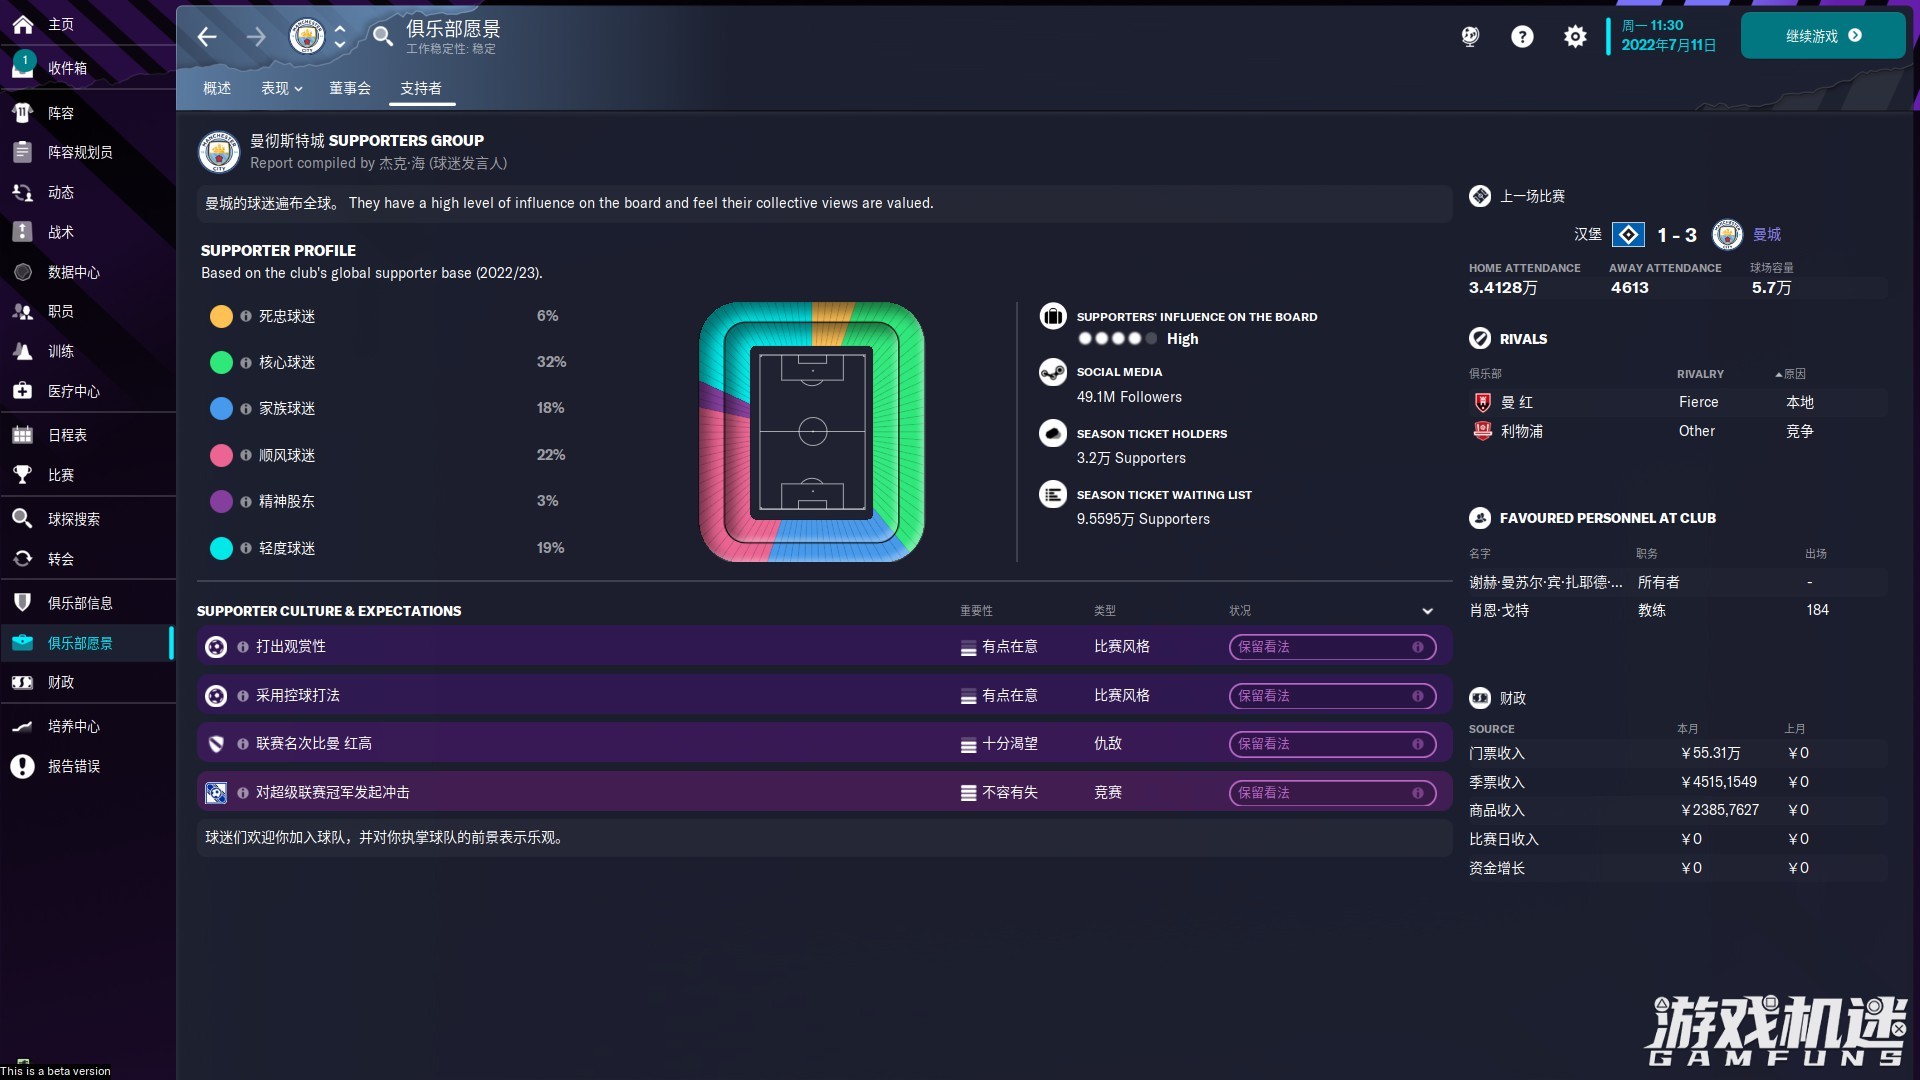Open settings gear icon

pyautogui.click(x=1574, y=37)
